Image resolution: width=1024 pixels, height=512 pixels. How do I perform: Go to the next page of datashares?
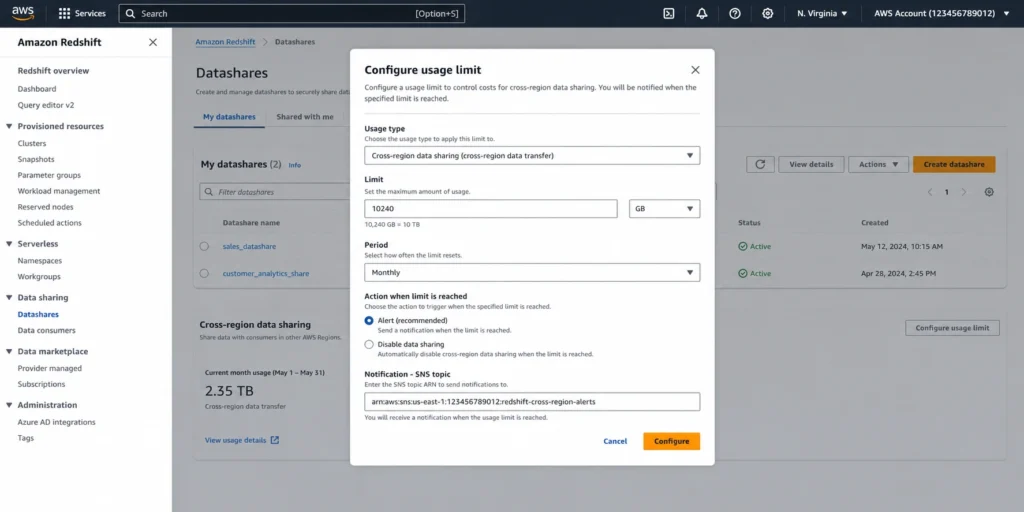pyautogui.click(x=963, y=192)
